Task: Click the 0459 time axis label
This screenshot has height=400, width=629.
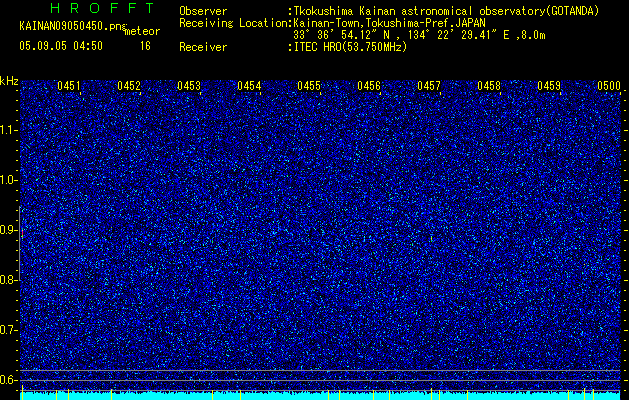Action: point(549,86)
